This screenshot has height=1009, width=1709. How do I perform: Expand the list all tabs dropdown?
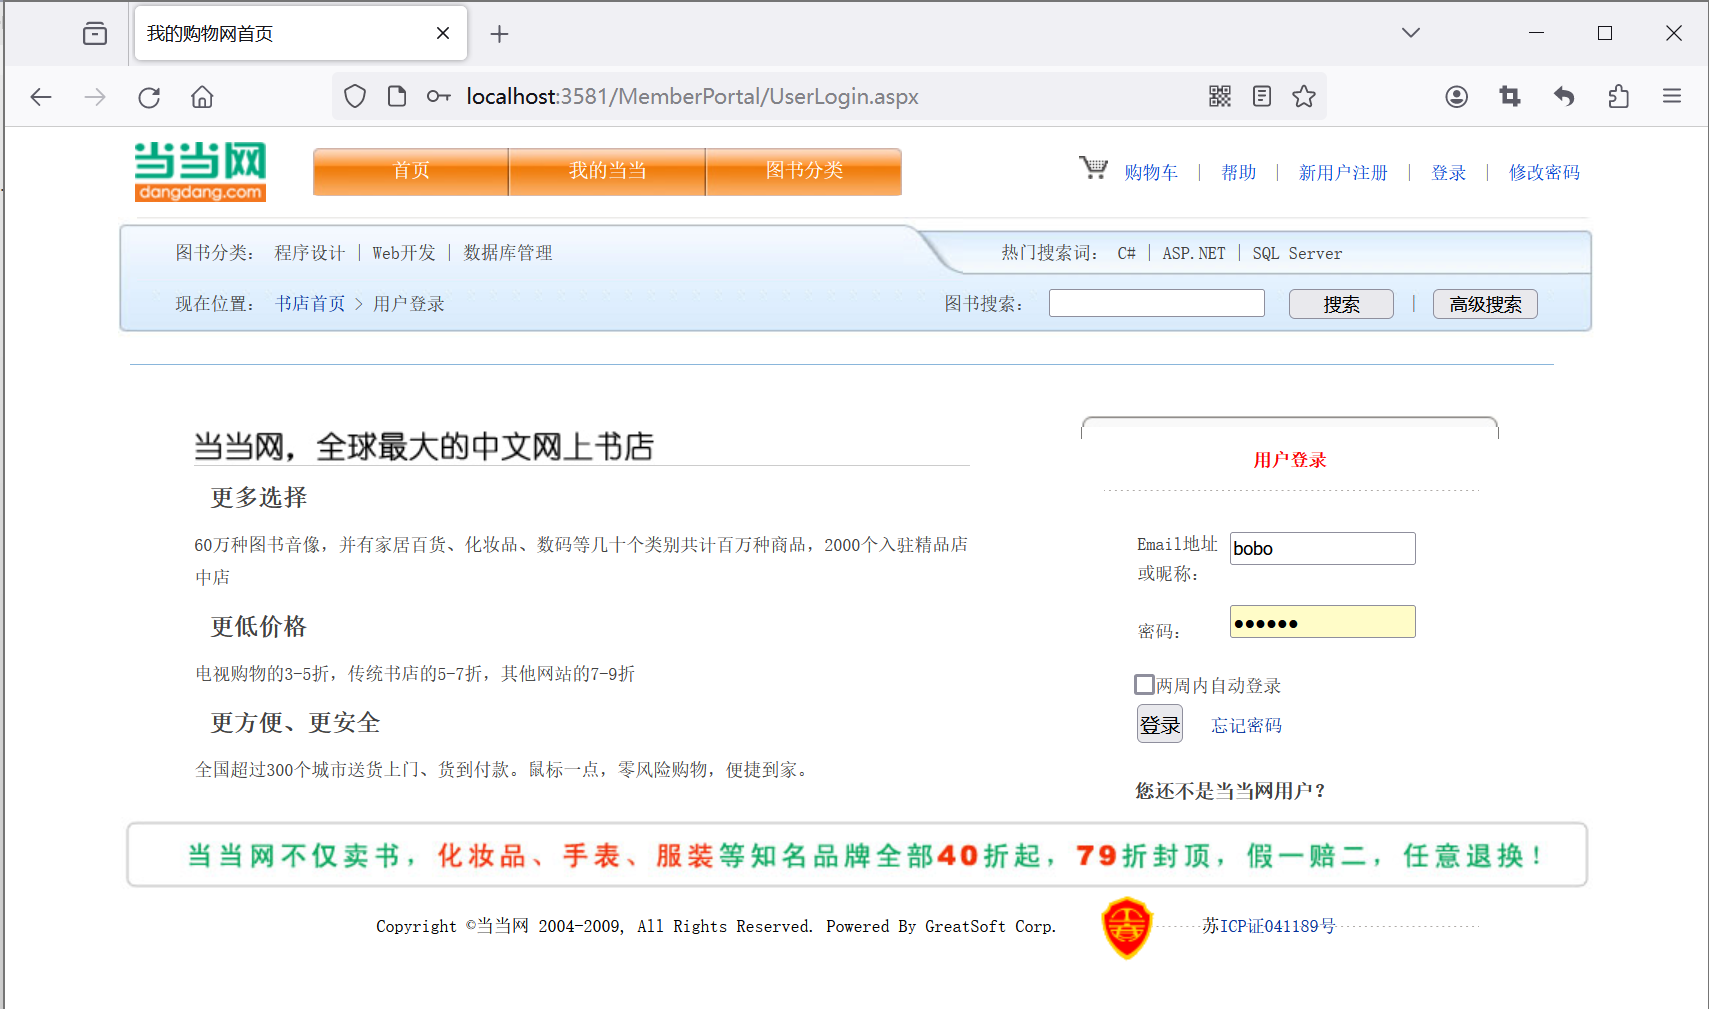click(x=1410, y=33)
